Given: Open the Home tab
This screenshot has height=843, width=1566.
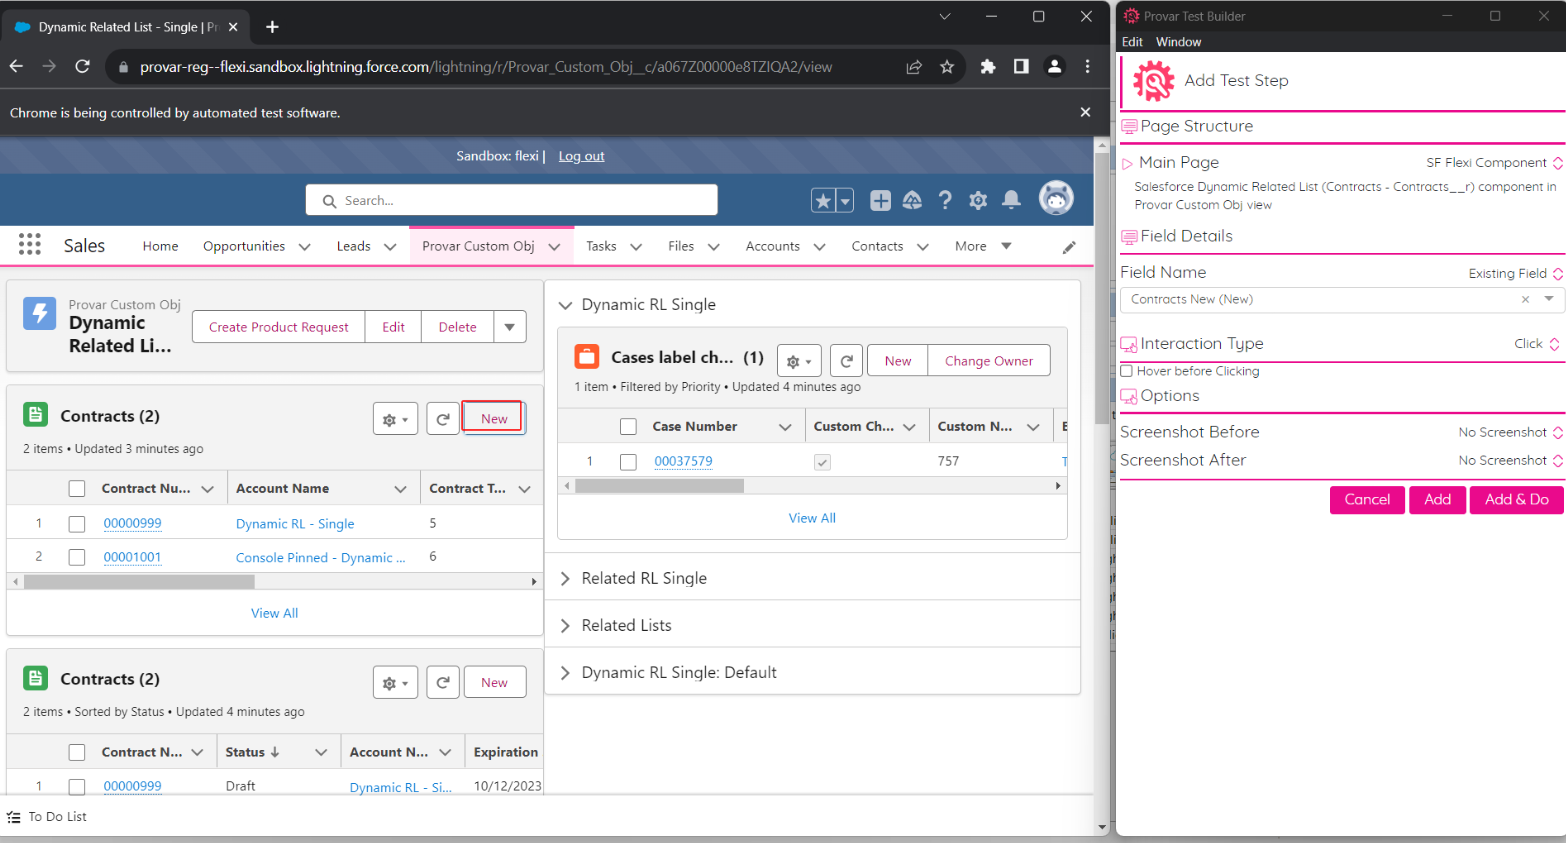Looking at the screenshot, I should (x=160, y=246).
